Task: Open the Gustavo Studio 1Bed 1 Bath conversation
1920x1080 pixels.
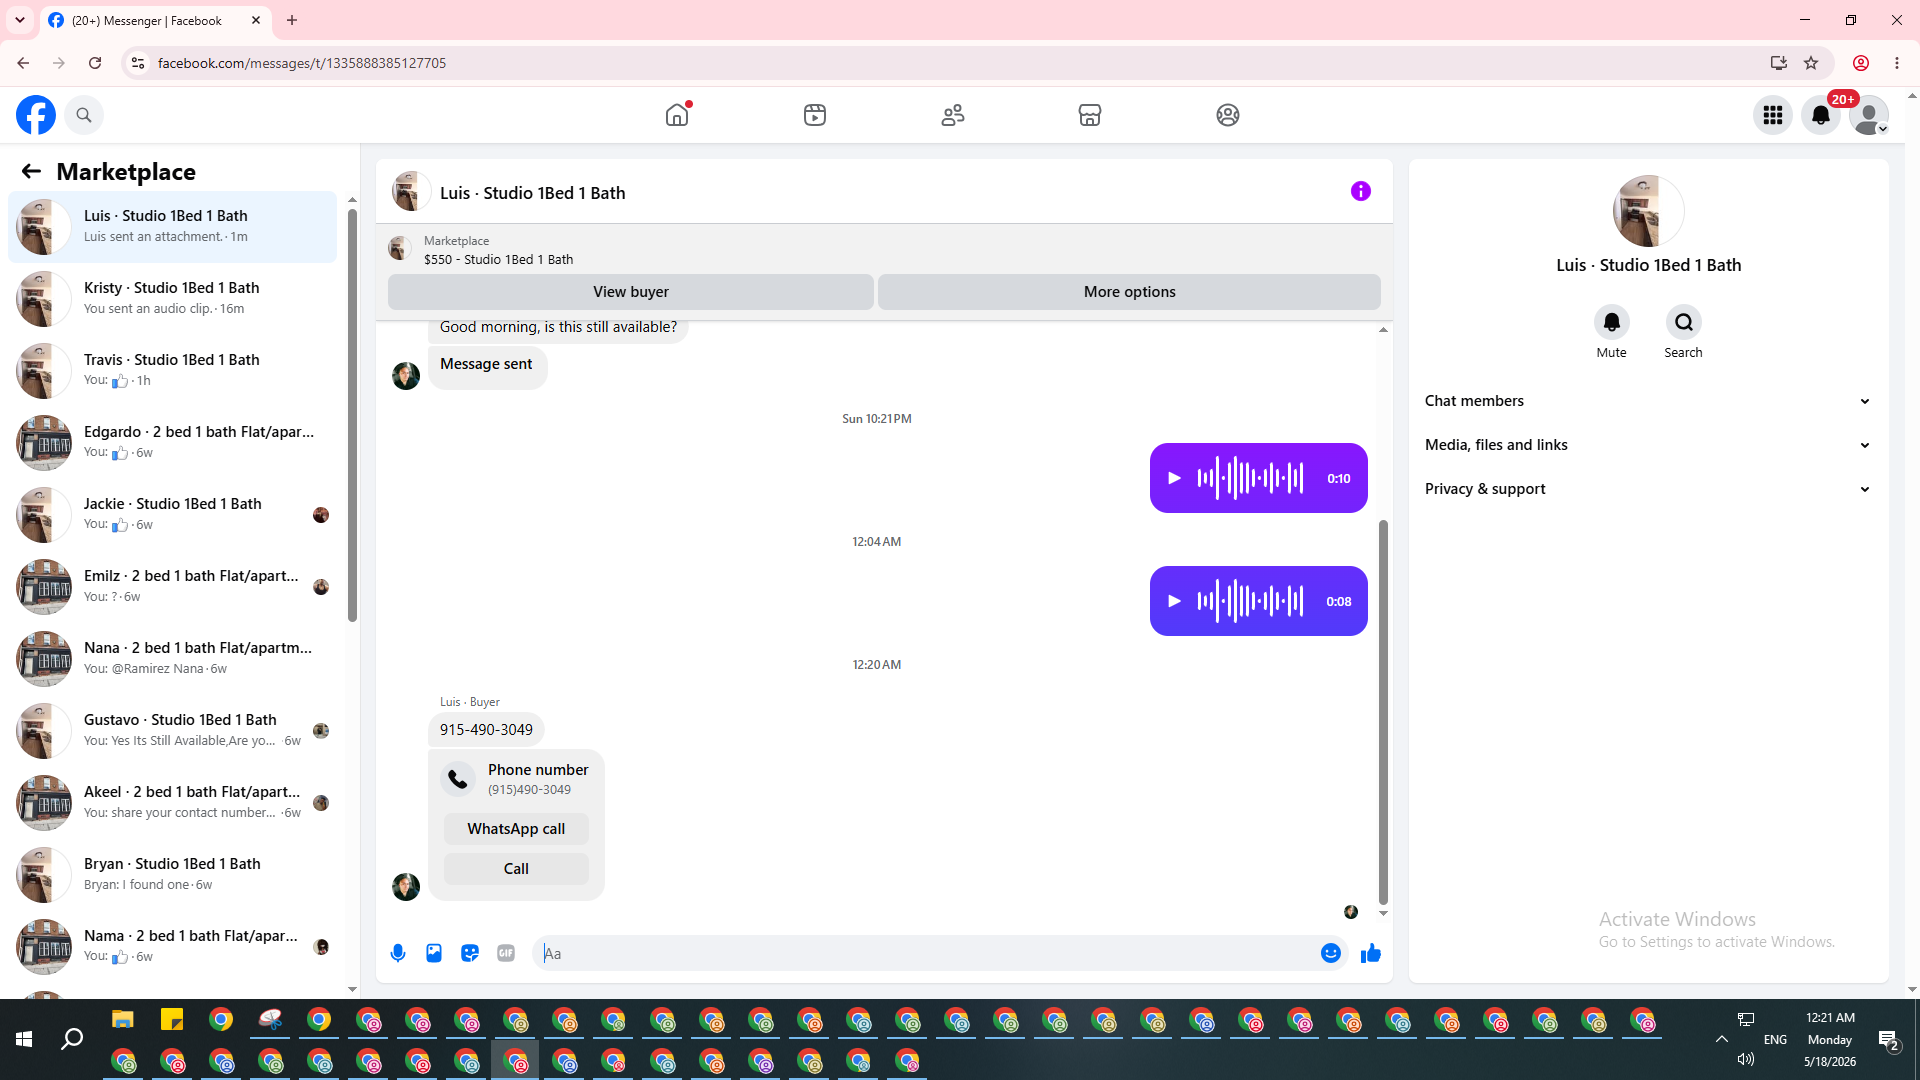Action: pos(172,731)
